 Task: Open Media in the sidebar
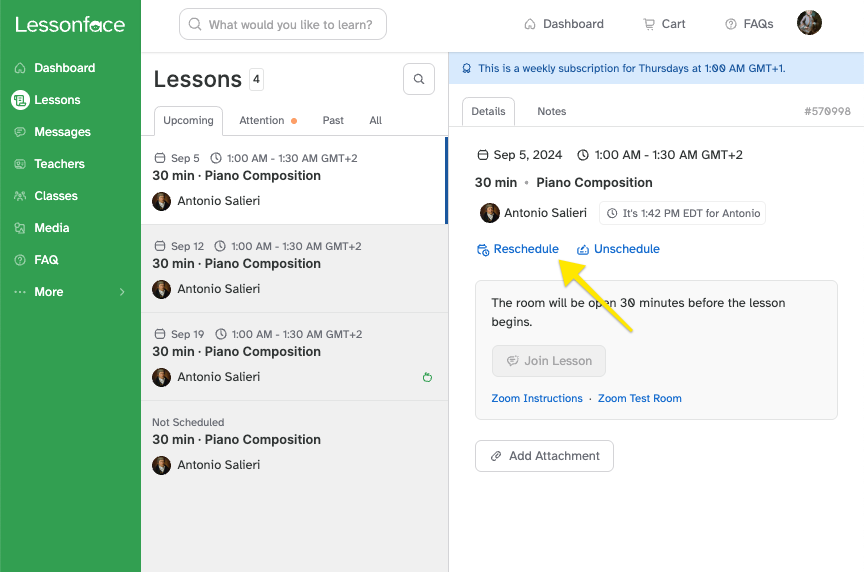pos(51,228)
